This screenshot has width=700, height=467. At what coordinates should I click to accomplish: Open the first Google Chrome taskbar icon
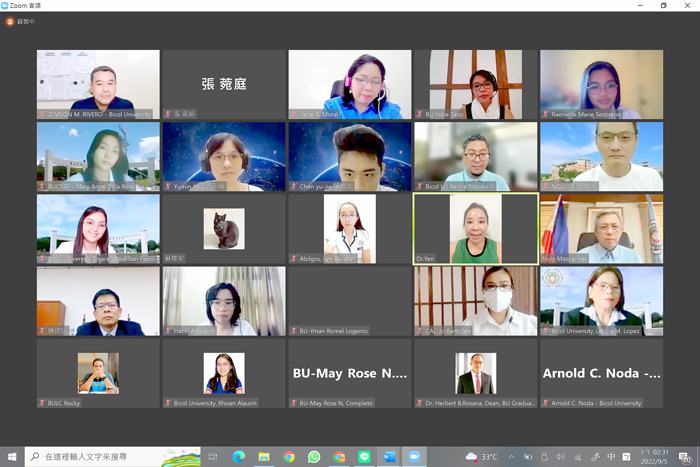click(x=289, y=457)
